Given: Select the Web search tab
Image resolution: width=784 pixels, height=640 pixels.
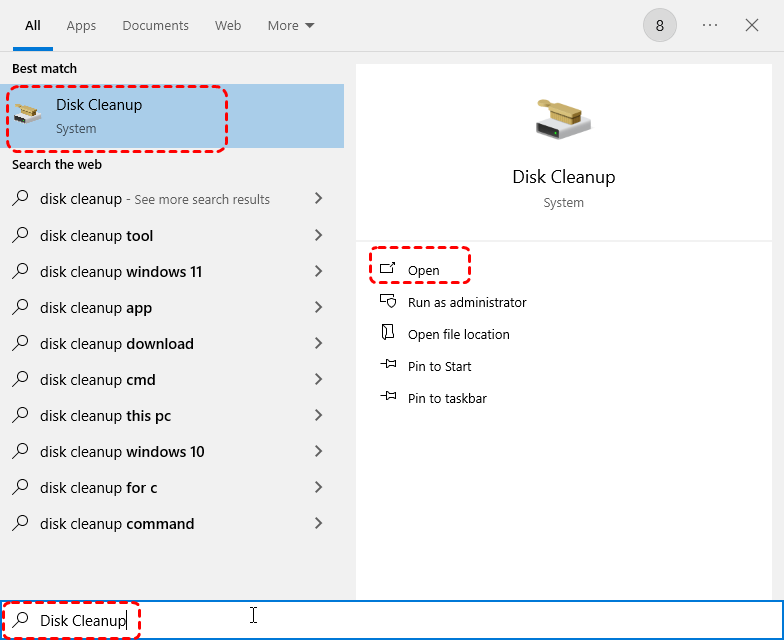Looking at the screenshot, I should click(x=228, y=25).
